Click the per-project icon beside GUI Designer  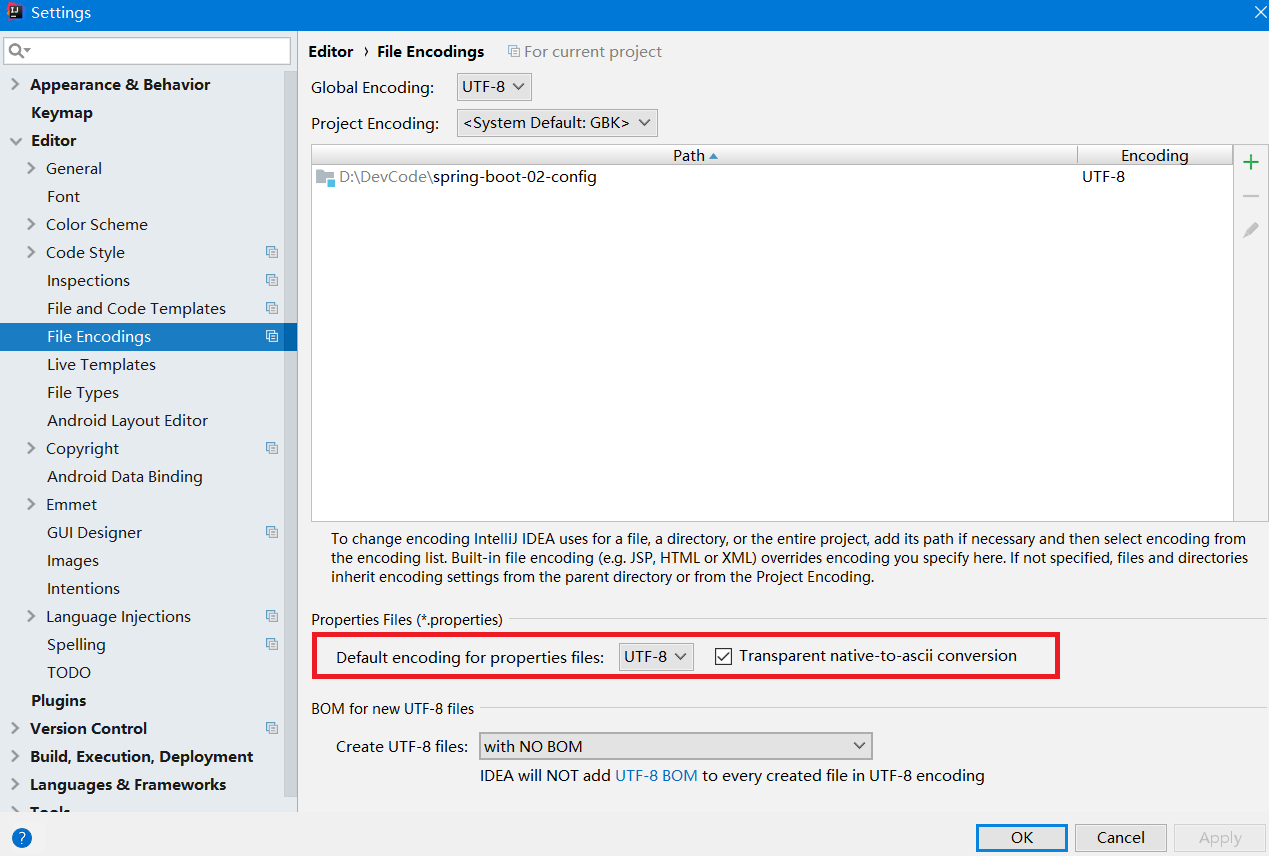272,533
